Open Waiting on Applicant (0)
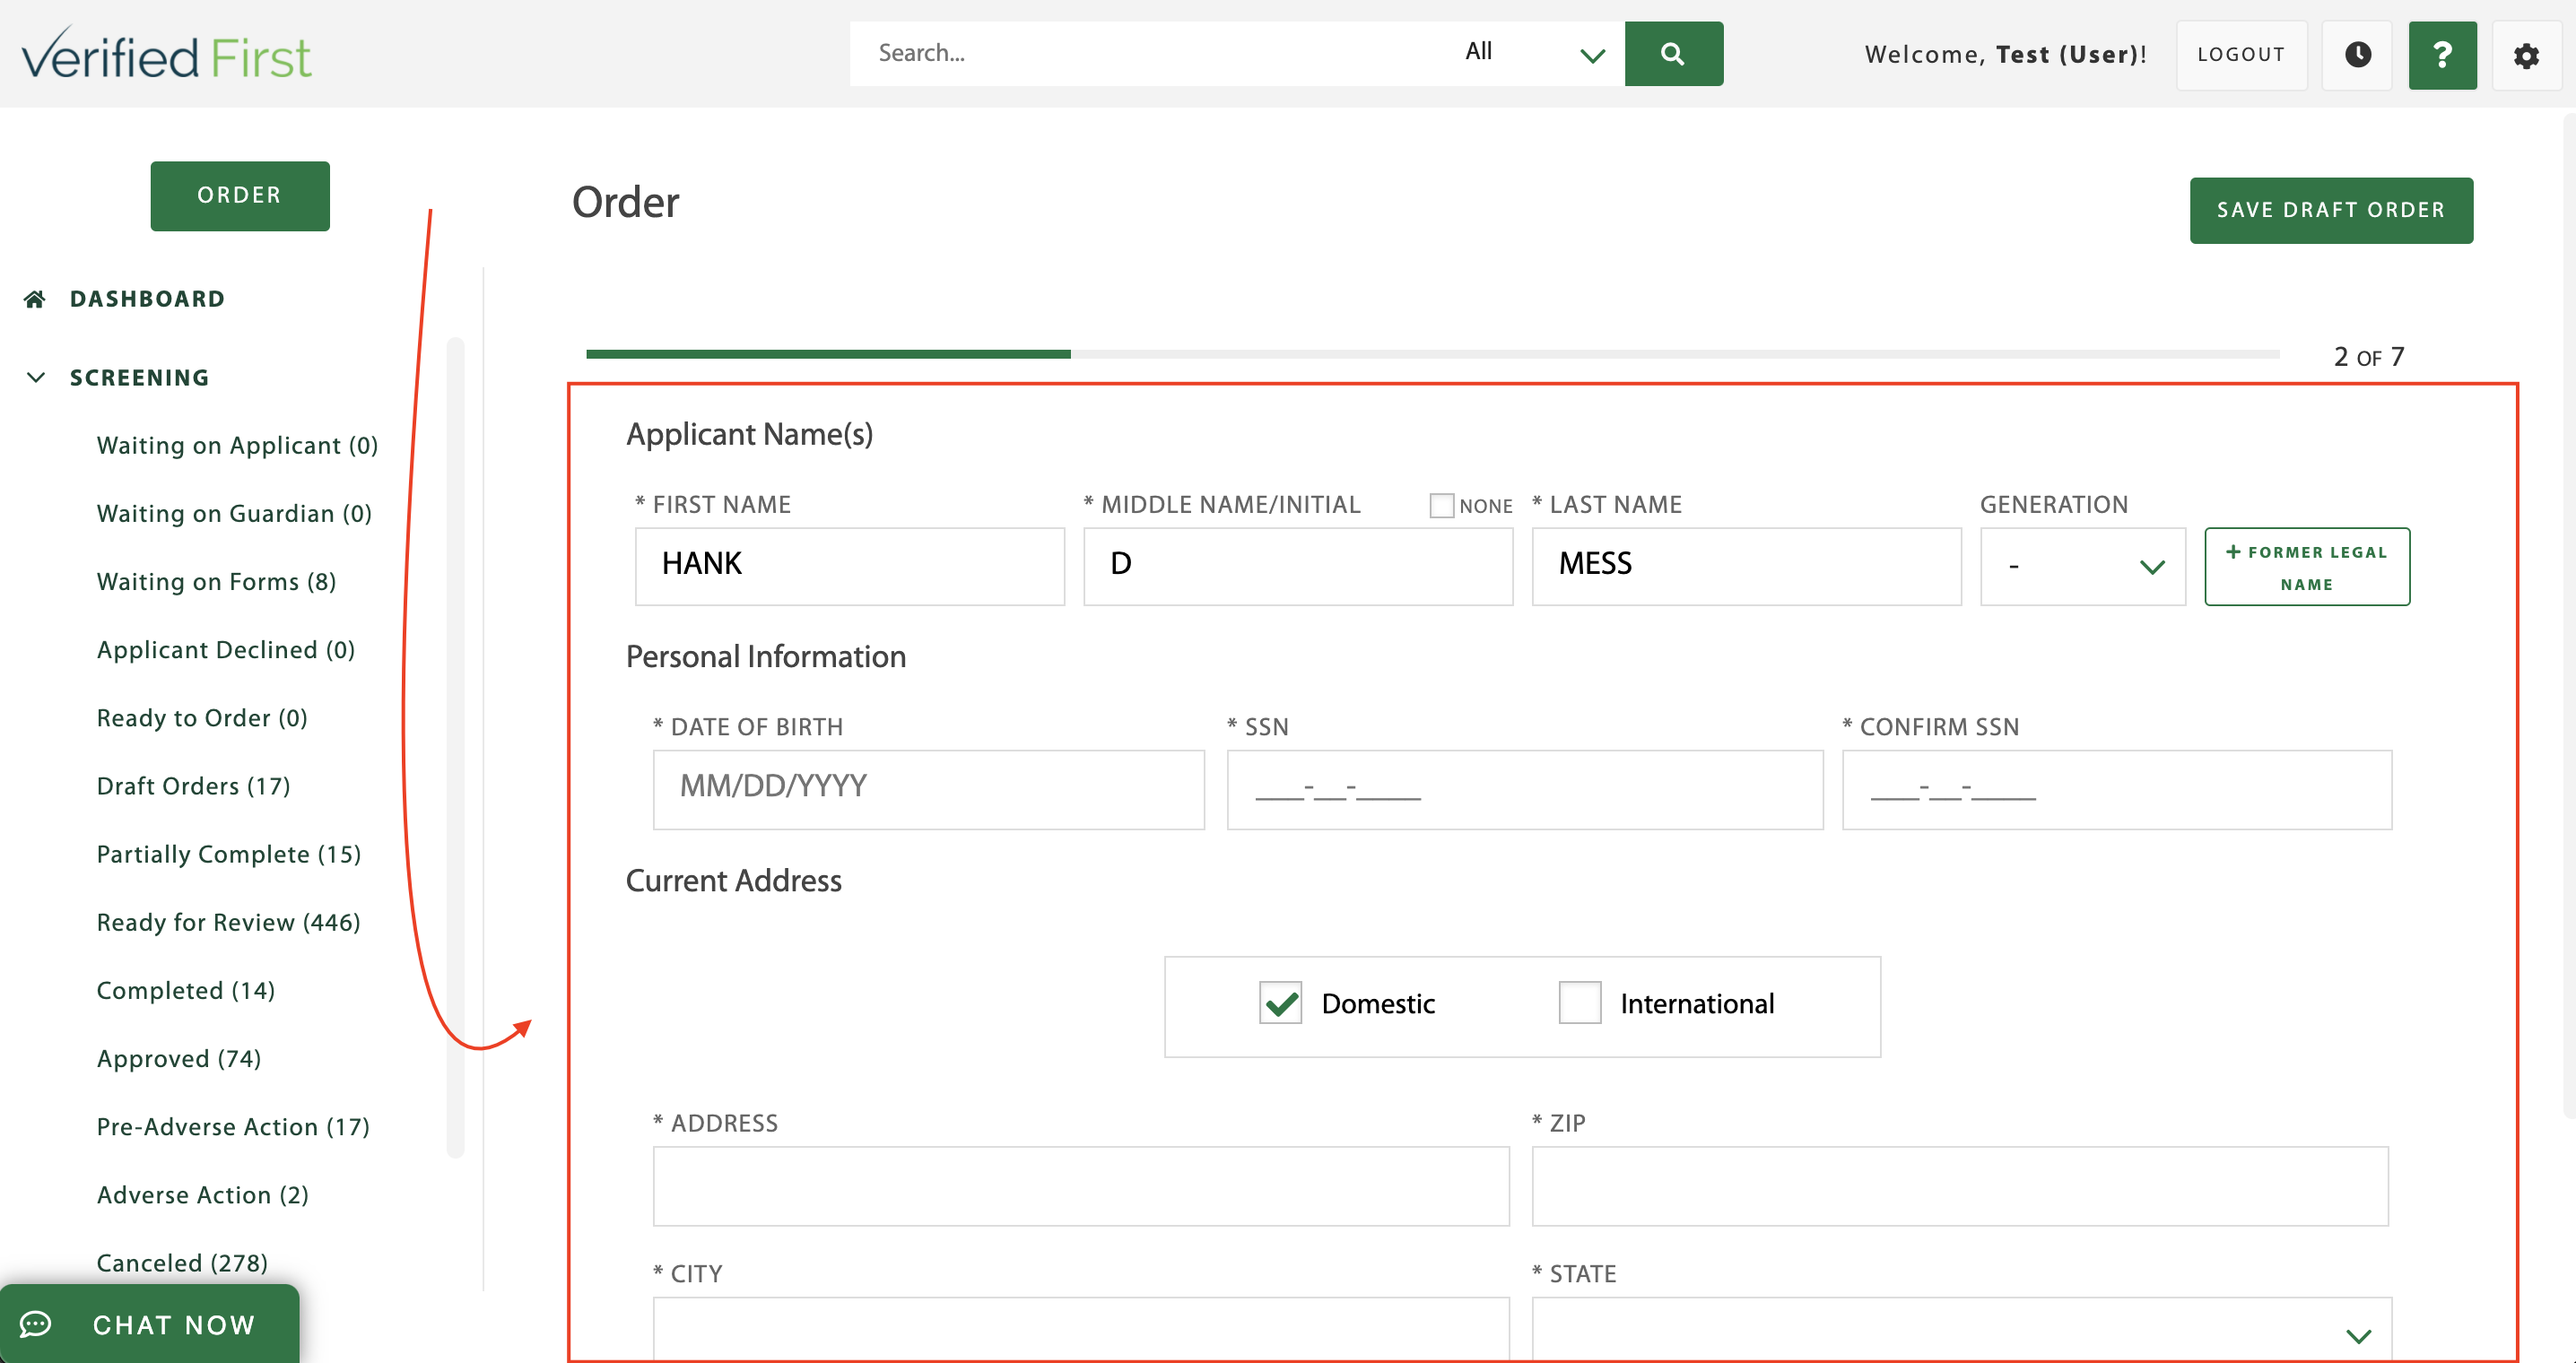 pyautogui.click(x=237, y=446)
